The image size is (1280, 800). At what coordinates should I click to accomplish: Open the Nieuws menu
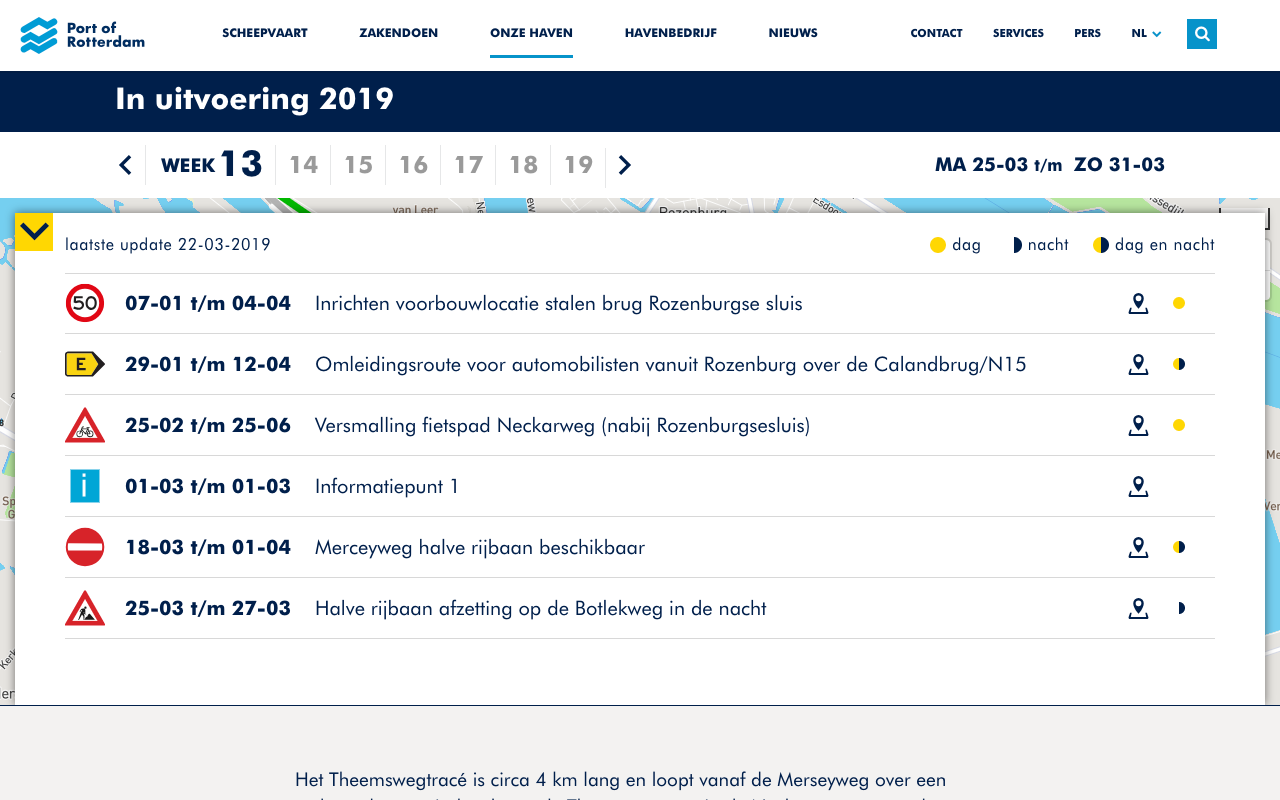point(793,33)
